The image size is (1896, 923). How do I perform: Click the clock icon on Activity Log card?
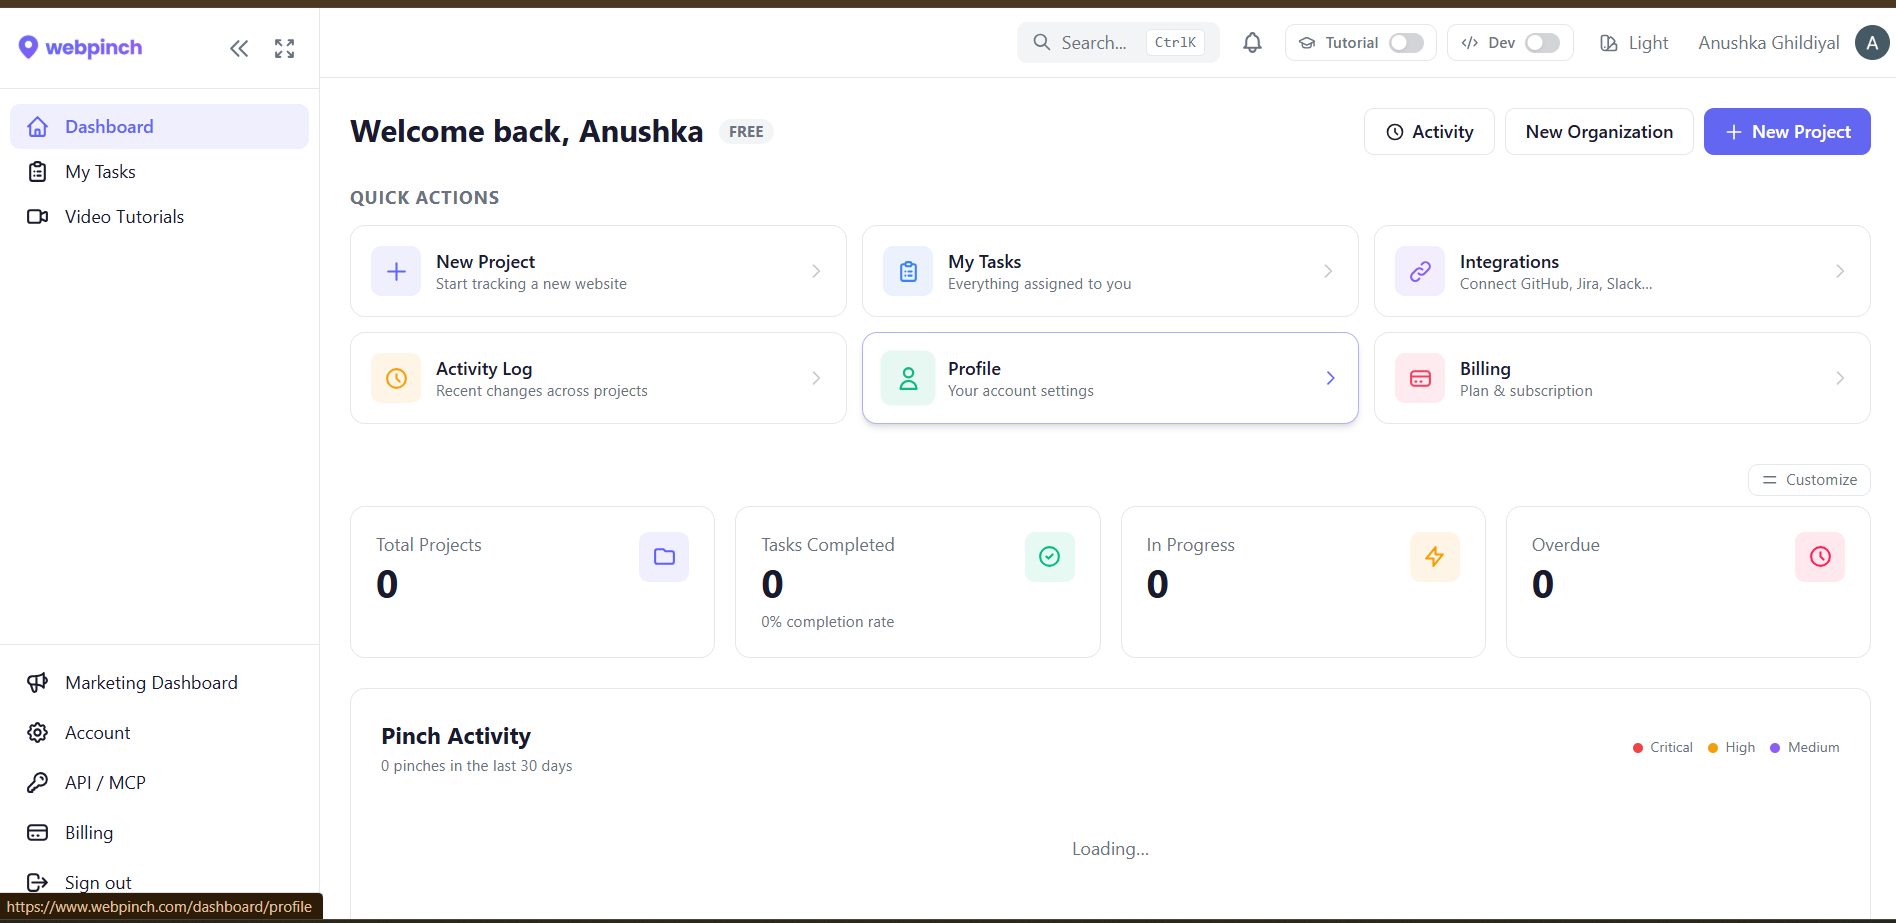[x=396, y=378]
